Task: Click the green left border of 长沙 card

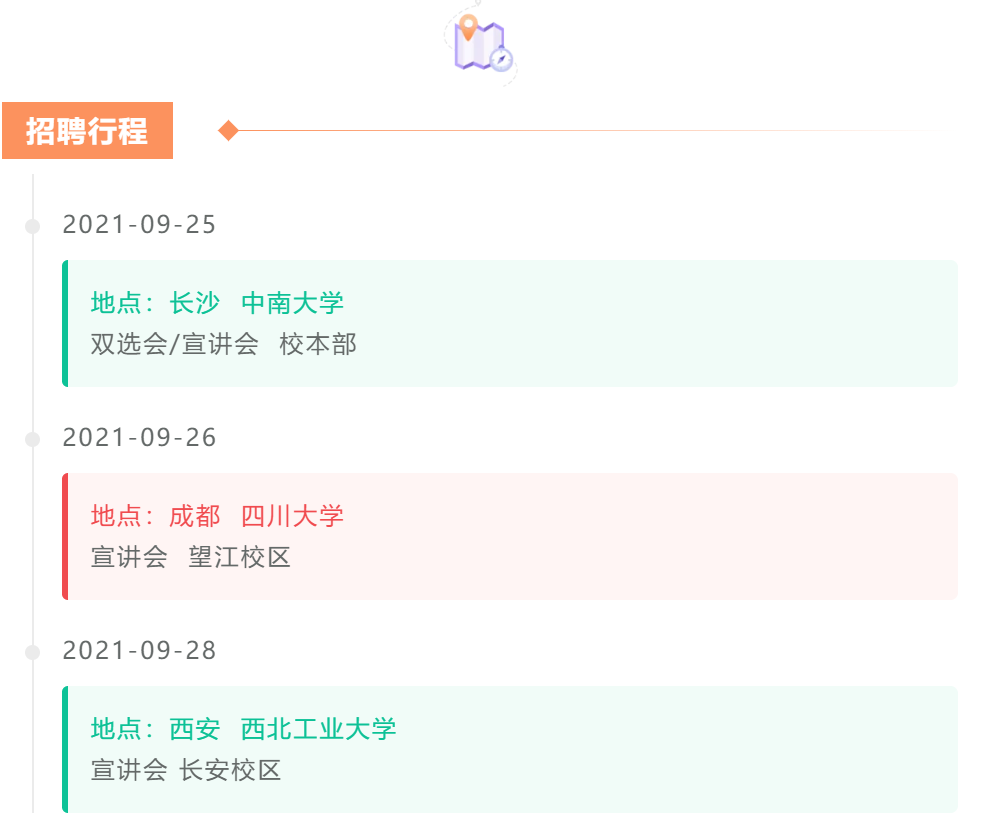Action: (65, 323)
